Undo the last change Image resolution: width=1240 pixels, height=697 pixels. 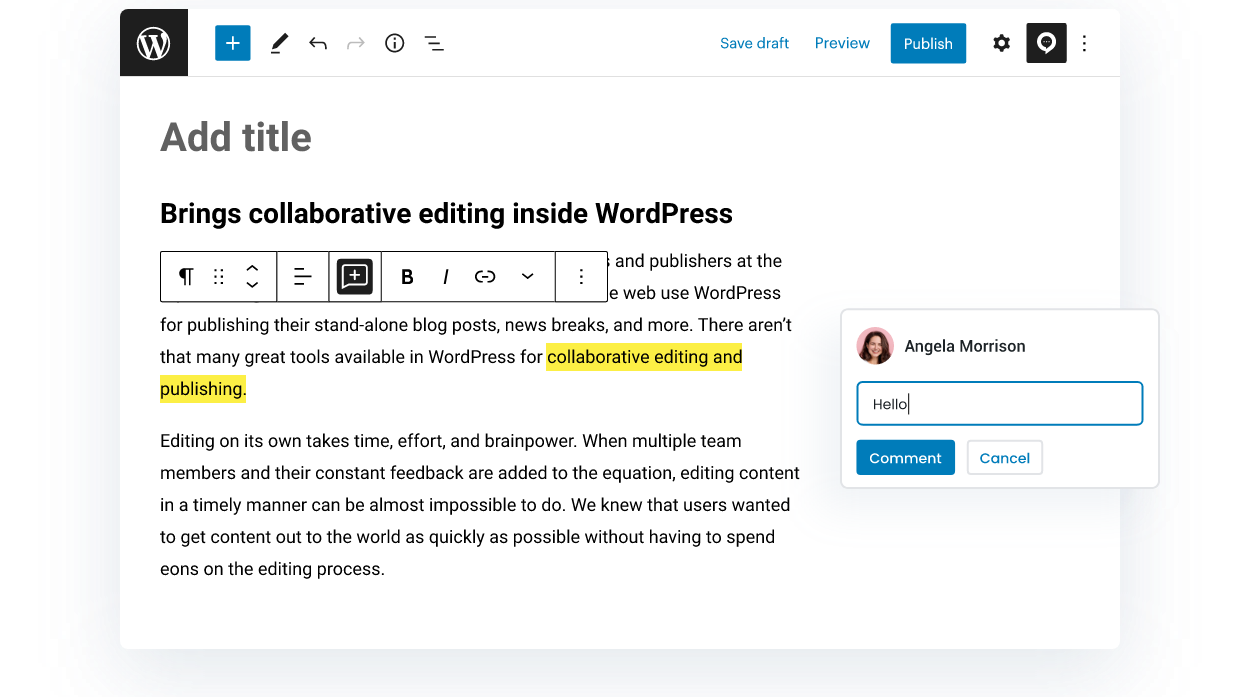click(318, 43)
